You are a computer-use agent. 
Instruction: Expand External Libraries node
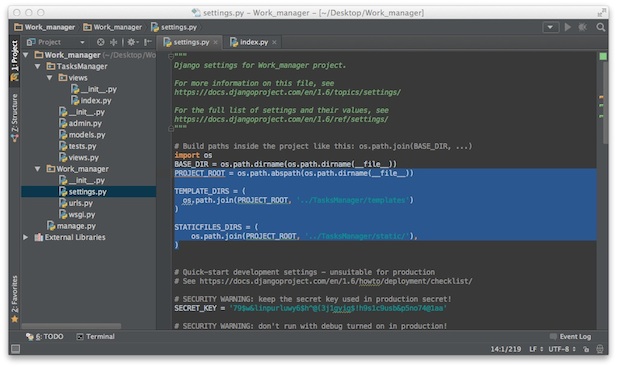pos(26,238)
